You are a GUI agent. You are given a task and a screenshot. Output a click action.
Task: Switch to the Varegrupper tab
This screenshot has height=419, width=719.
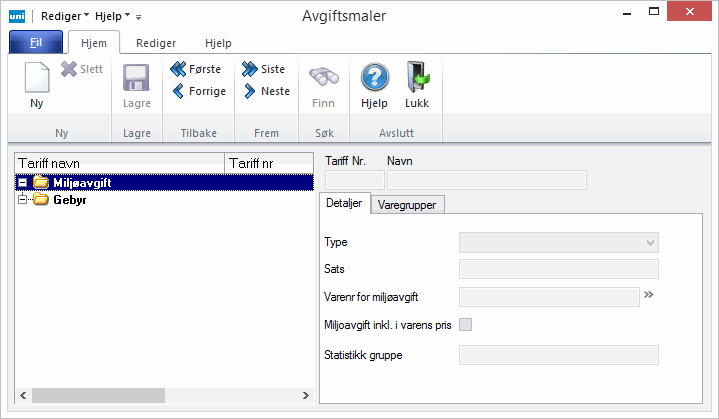[x=408, y=204]
